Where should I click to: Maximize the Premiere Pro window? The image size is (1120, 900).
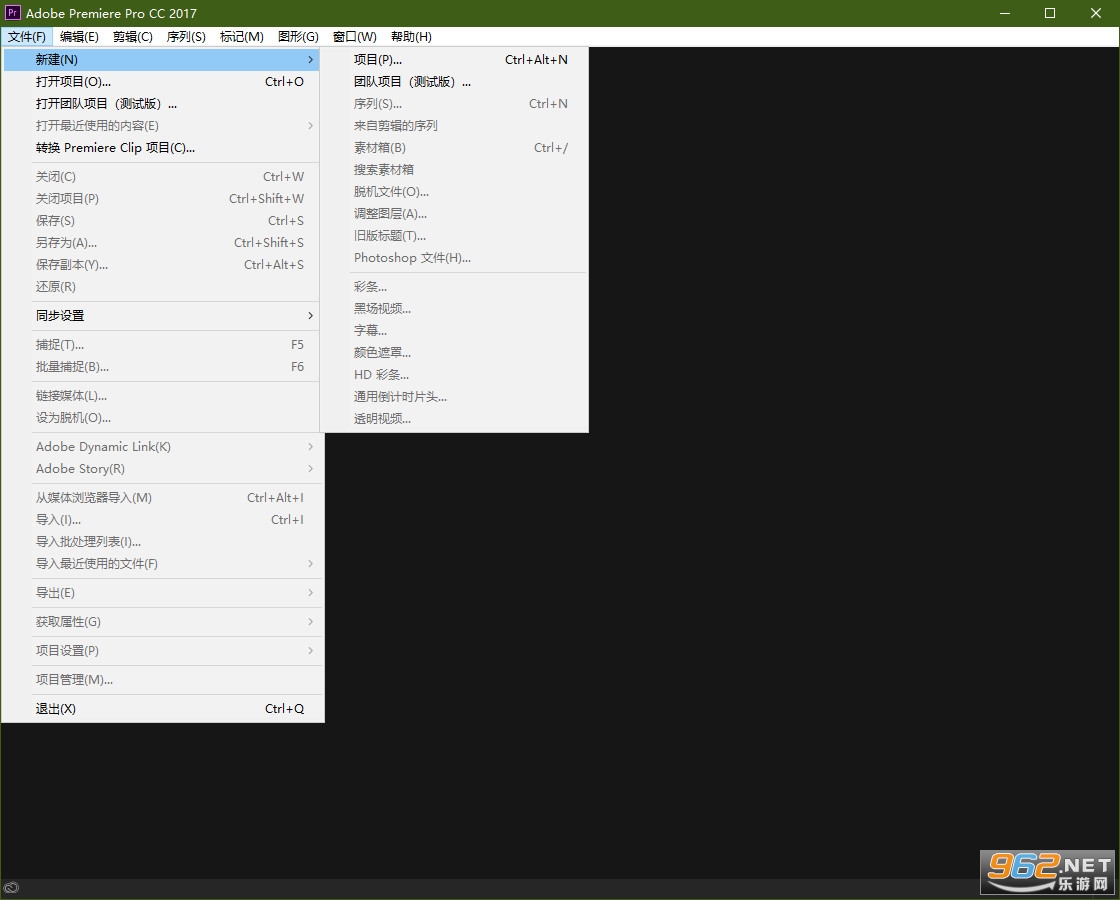coord(1050,13)
